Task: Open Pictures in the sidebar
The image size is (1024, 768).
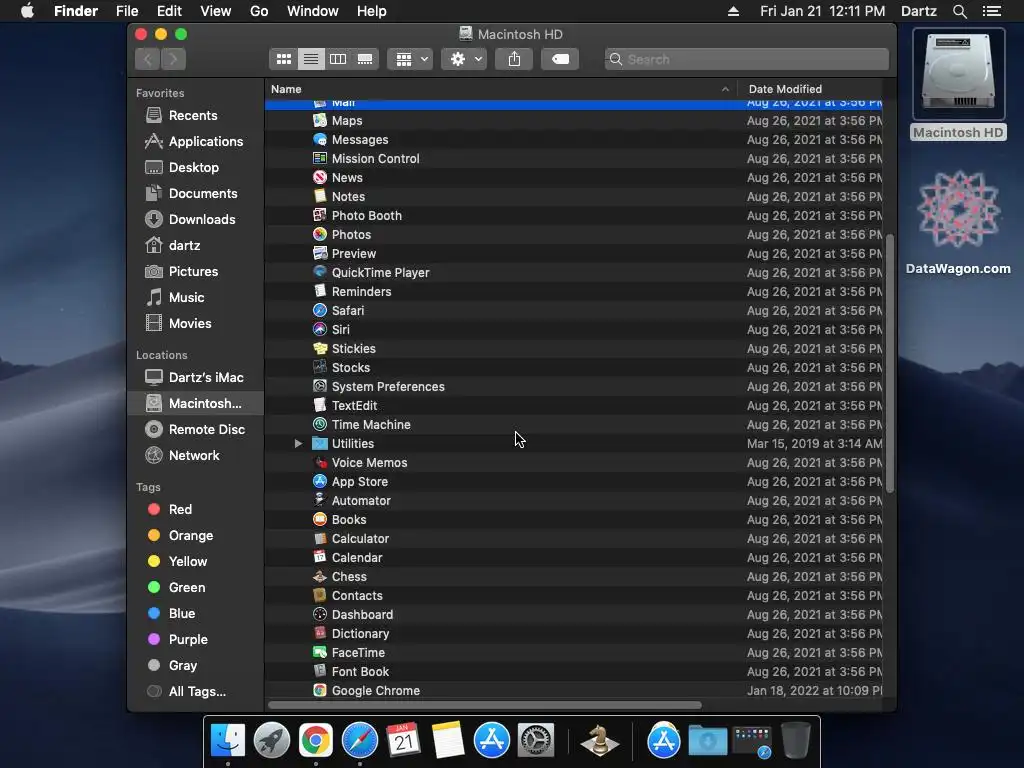Action: point(193,272)
